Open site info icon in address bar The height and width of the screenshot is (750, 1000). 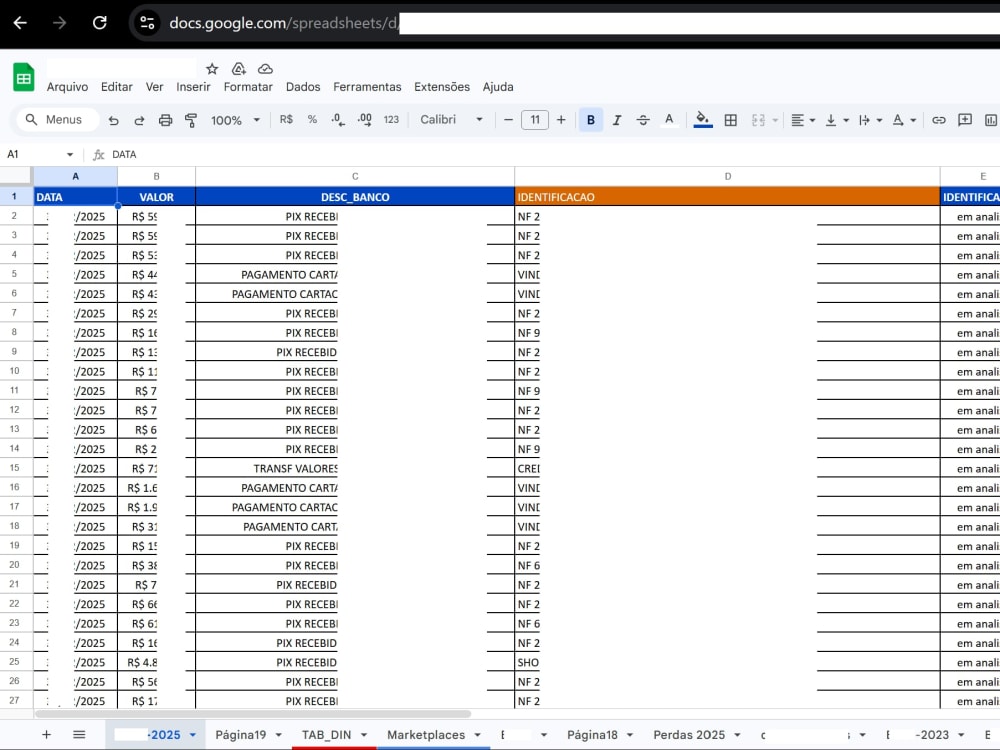[x=147, y=23]
